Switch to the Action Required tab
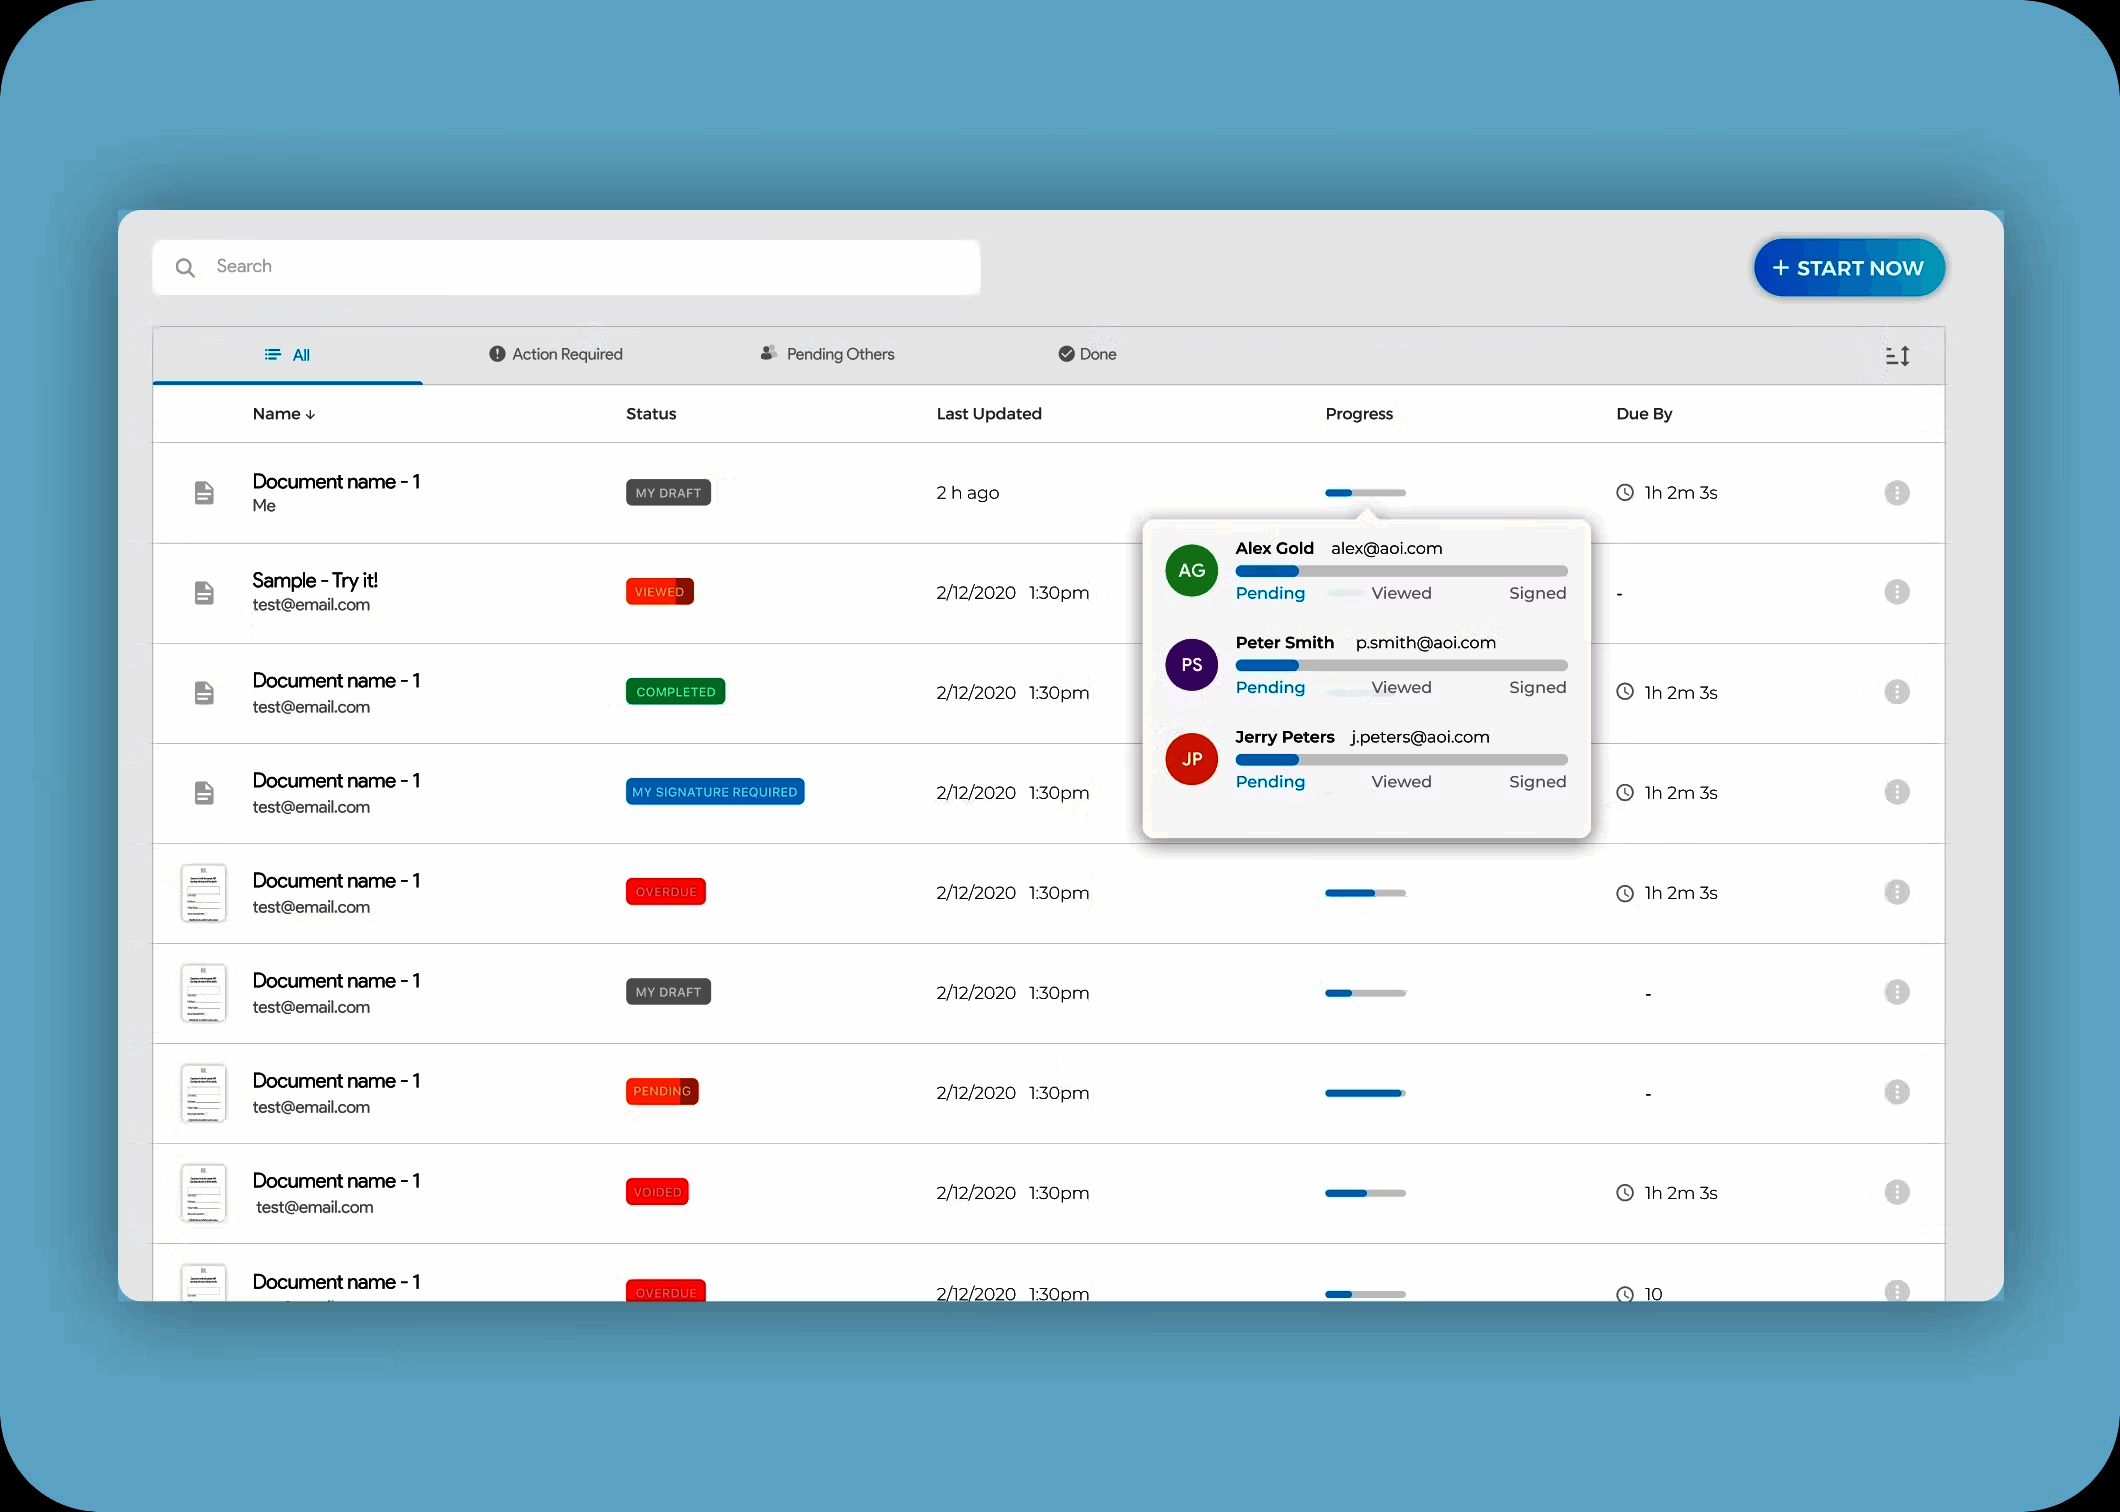 pyautogui.click(x=555, y=354)
